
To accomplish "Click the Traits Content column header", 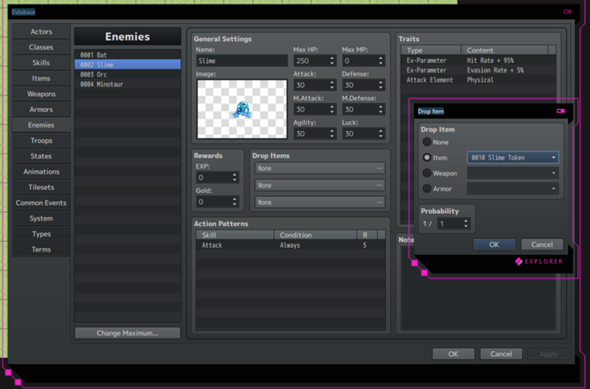I will [504, 50].
